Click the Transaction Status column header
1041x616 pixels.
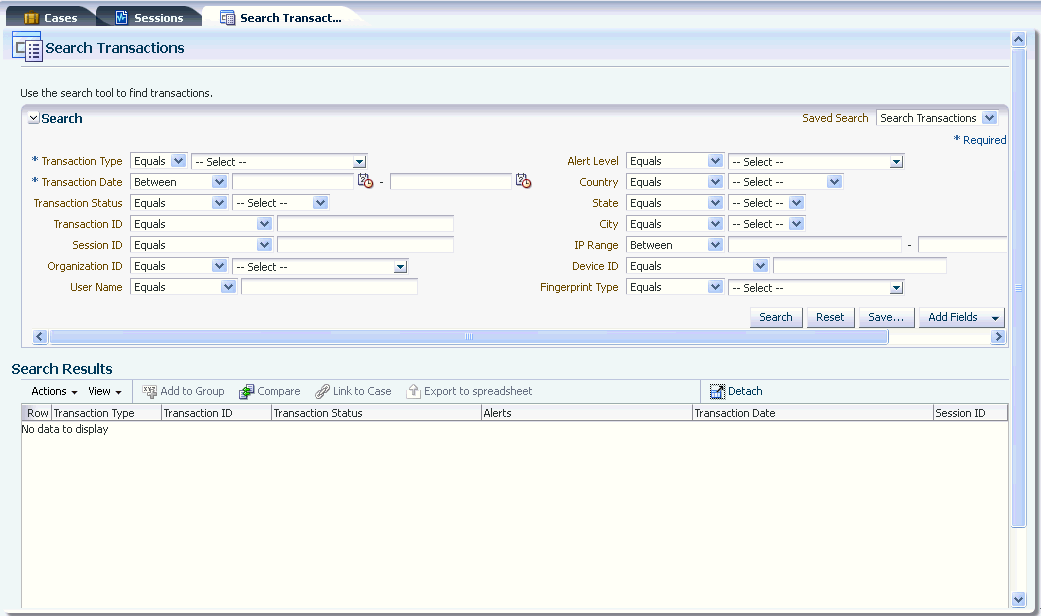click(x=376, y=413)
